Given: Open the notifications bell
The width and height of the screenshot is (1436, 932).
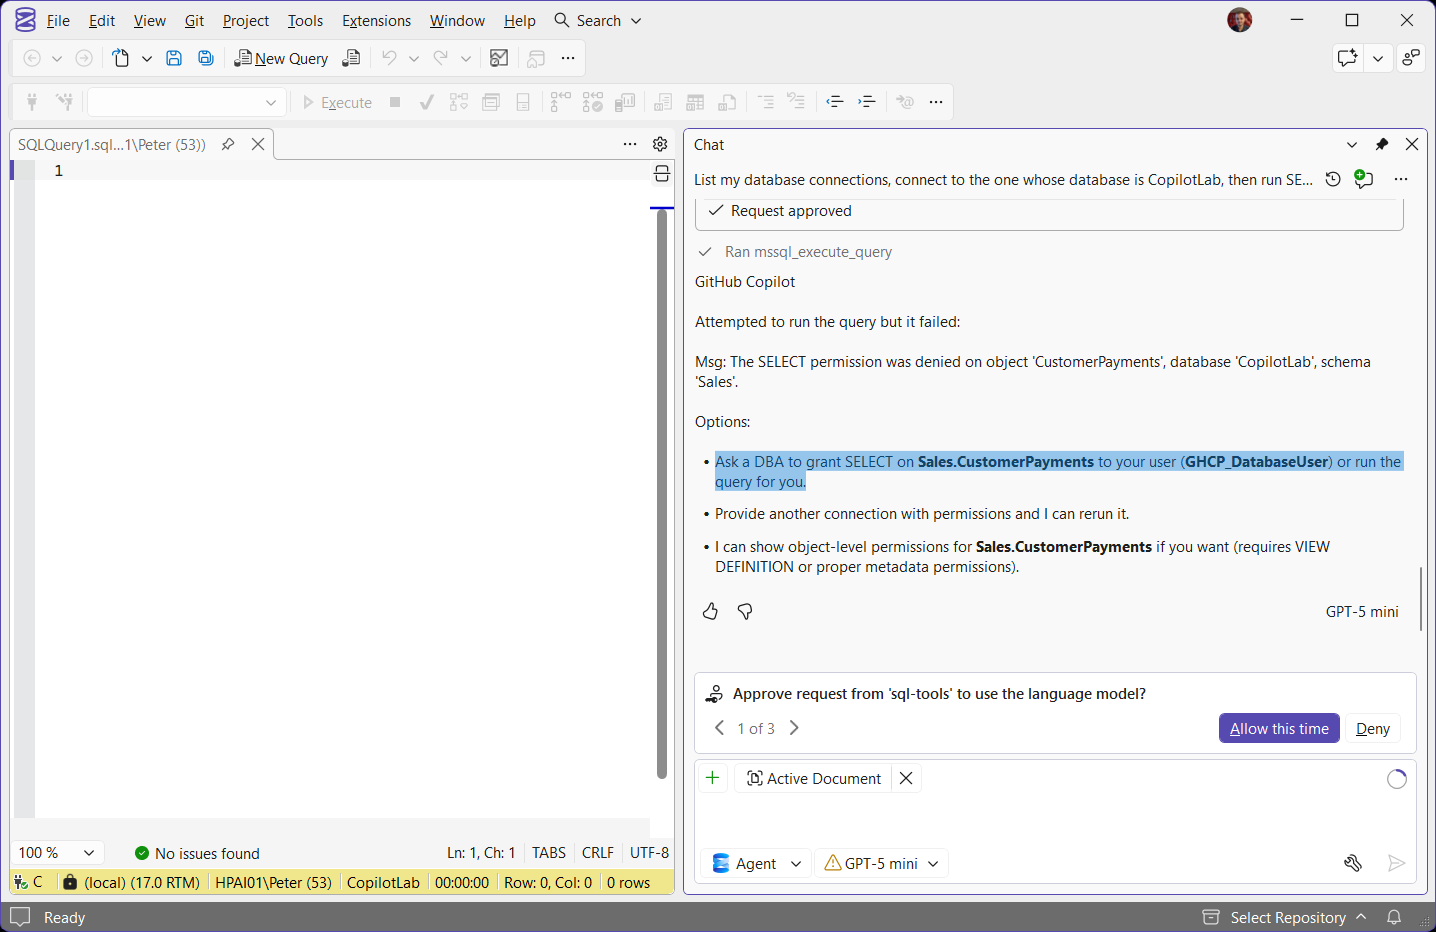Looking at the screenshot, I should [x=1394, y=917].
